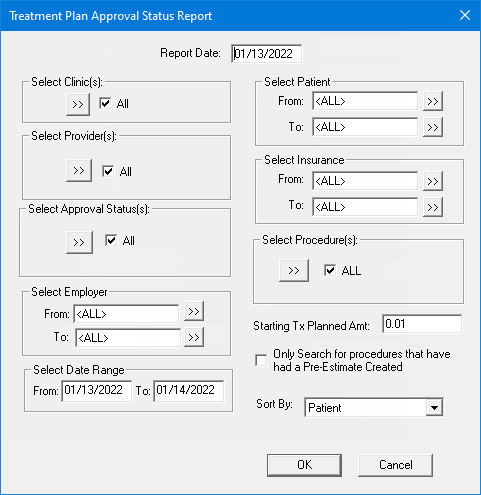This screenshot has height=495, width=481.
Task: Browse for the Select Patient To value
Action: [433, 127]
